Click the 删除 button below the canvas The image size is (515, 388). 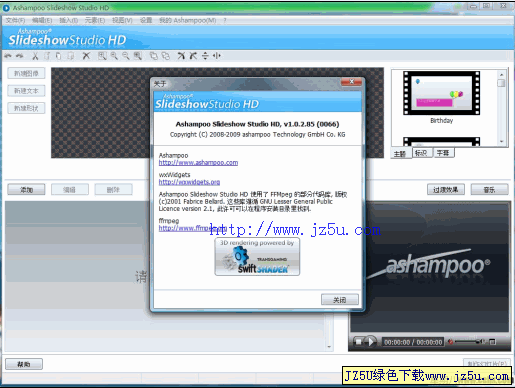pyautogui.click(x=113, y=190)
